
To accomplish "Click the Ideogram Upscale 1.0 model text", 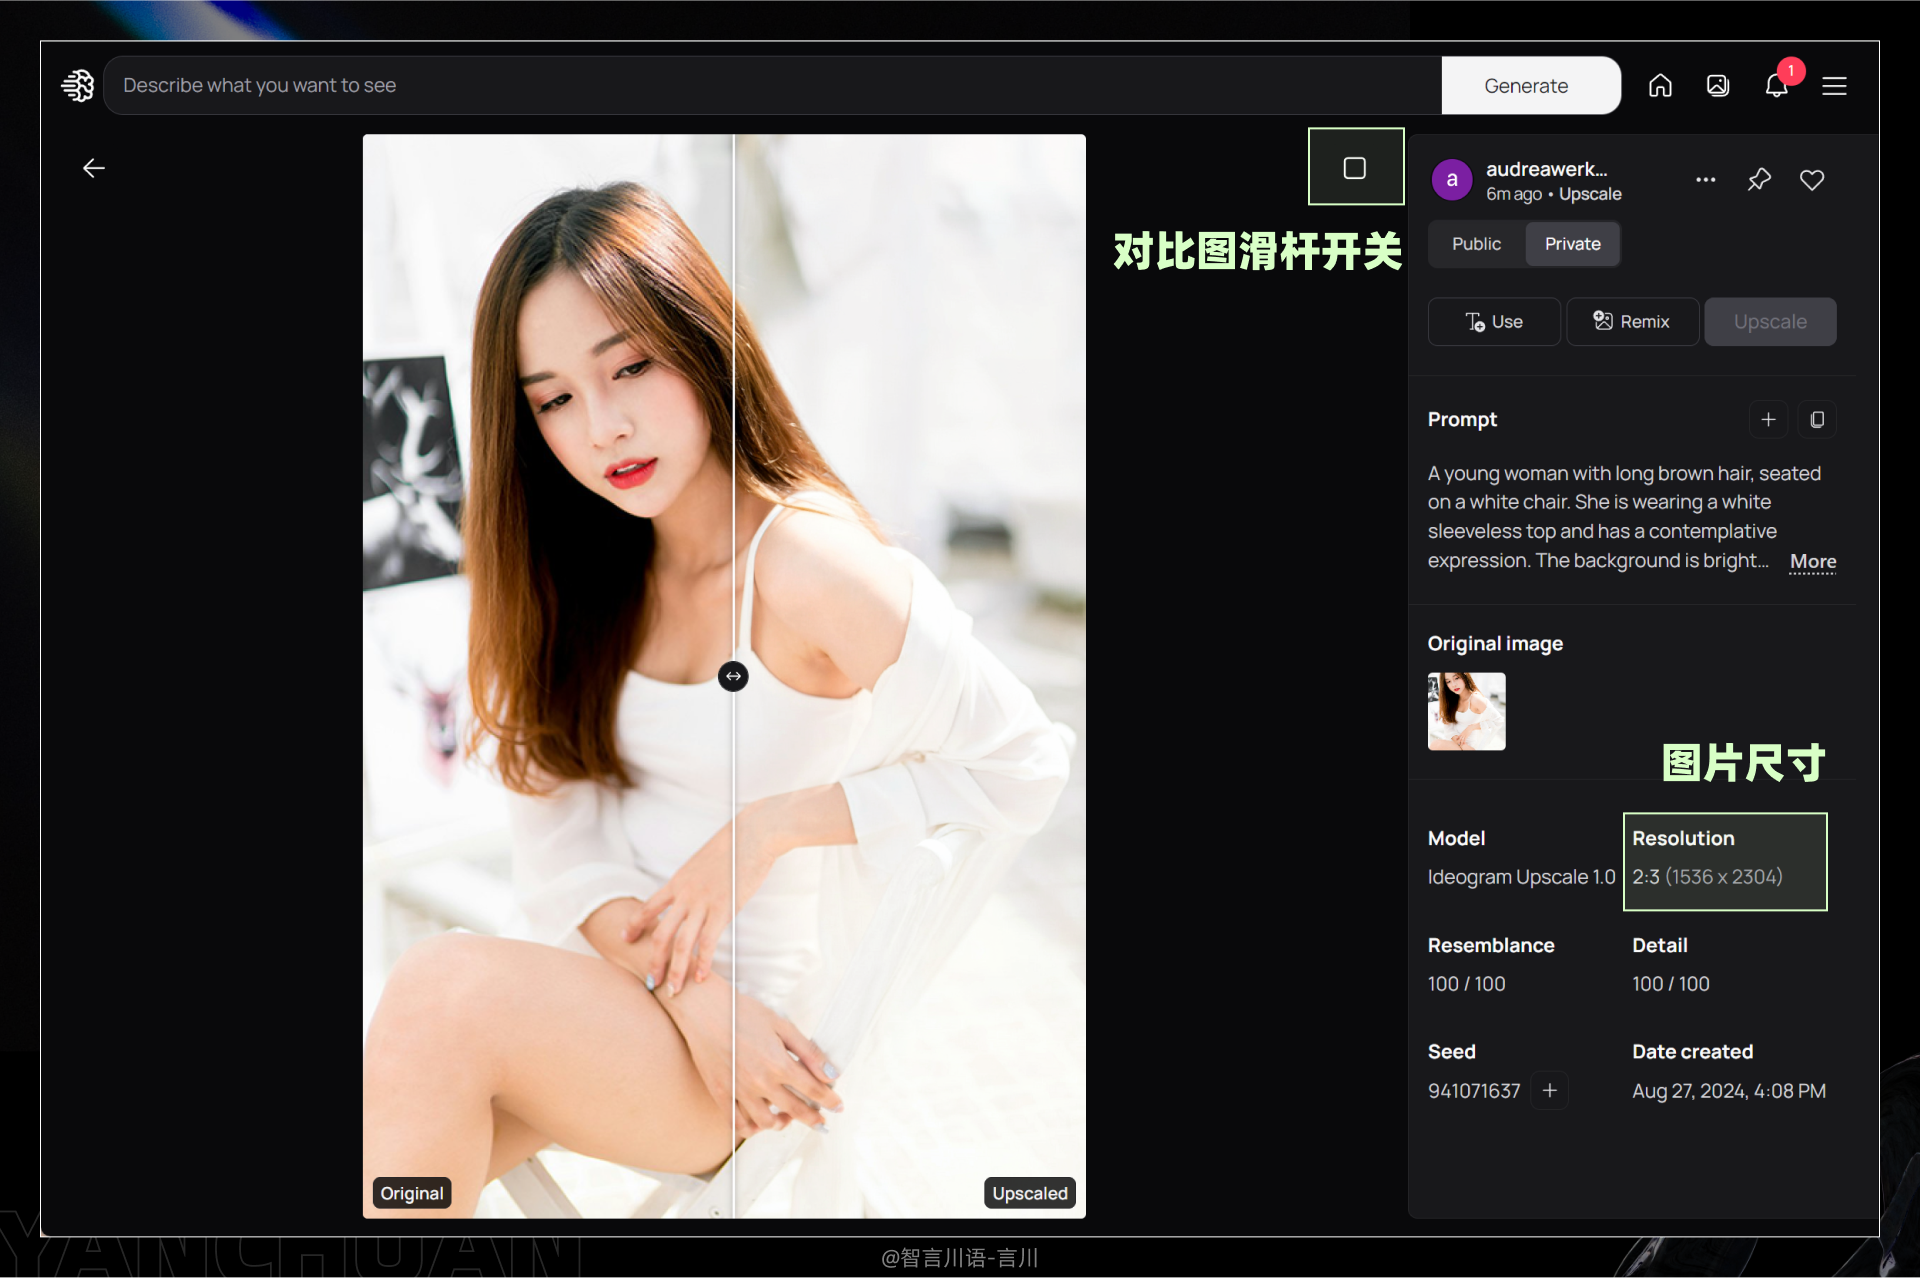I will tap(1521, 877).
